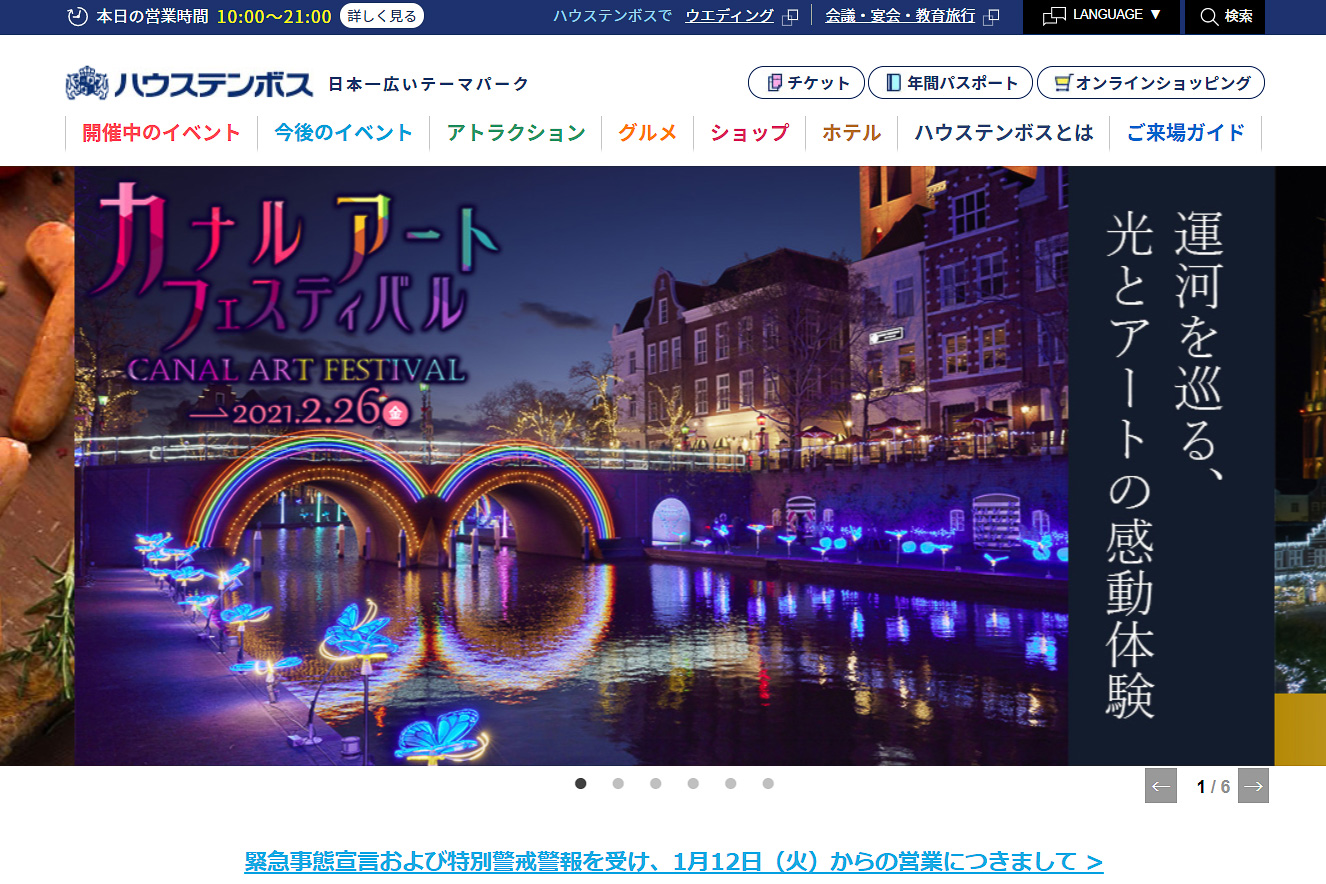Select the third carousel dot
Image resolution: width=1326 pixels, height=884 pixels.
click(x=656, y=784)
